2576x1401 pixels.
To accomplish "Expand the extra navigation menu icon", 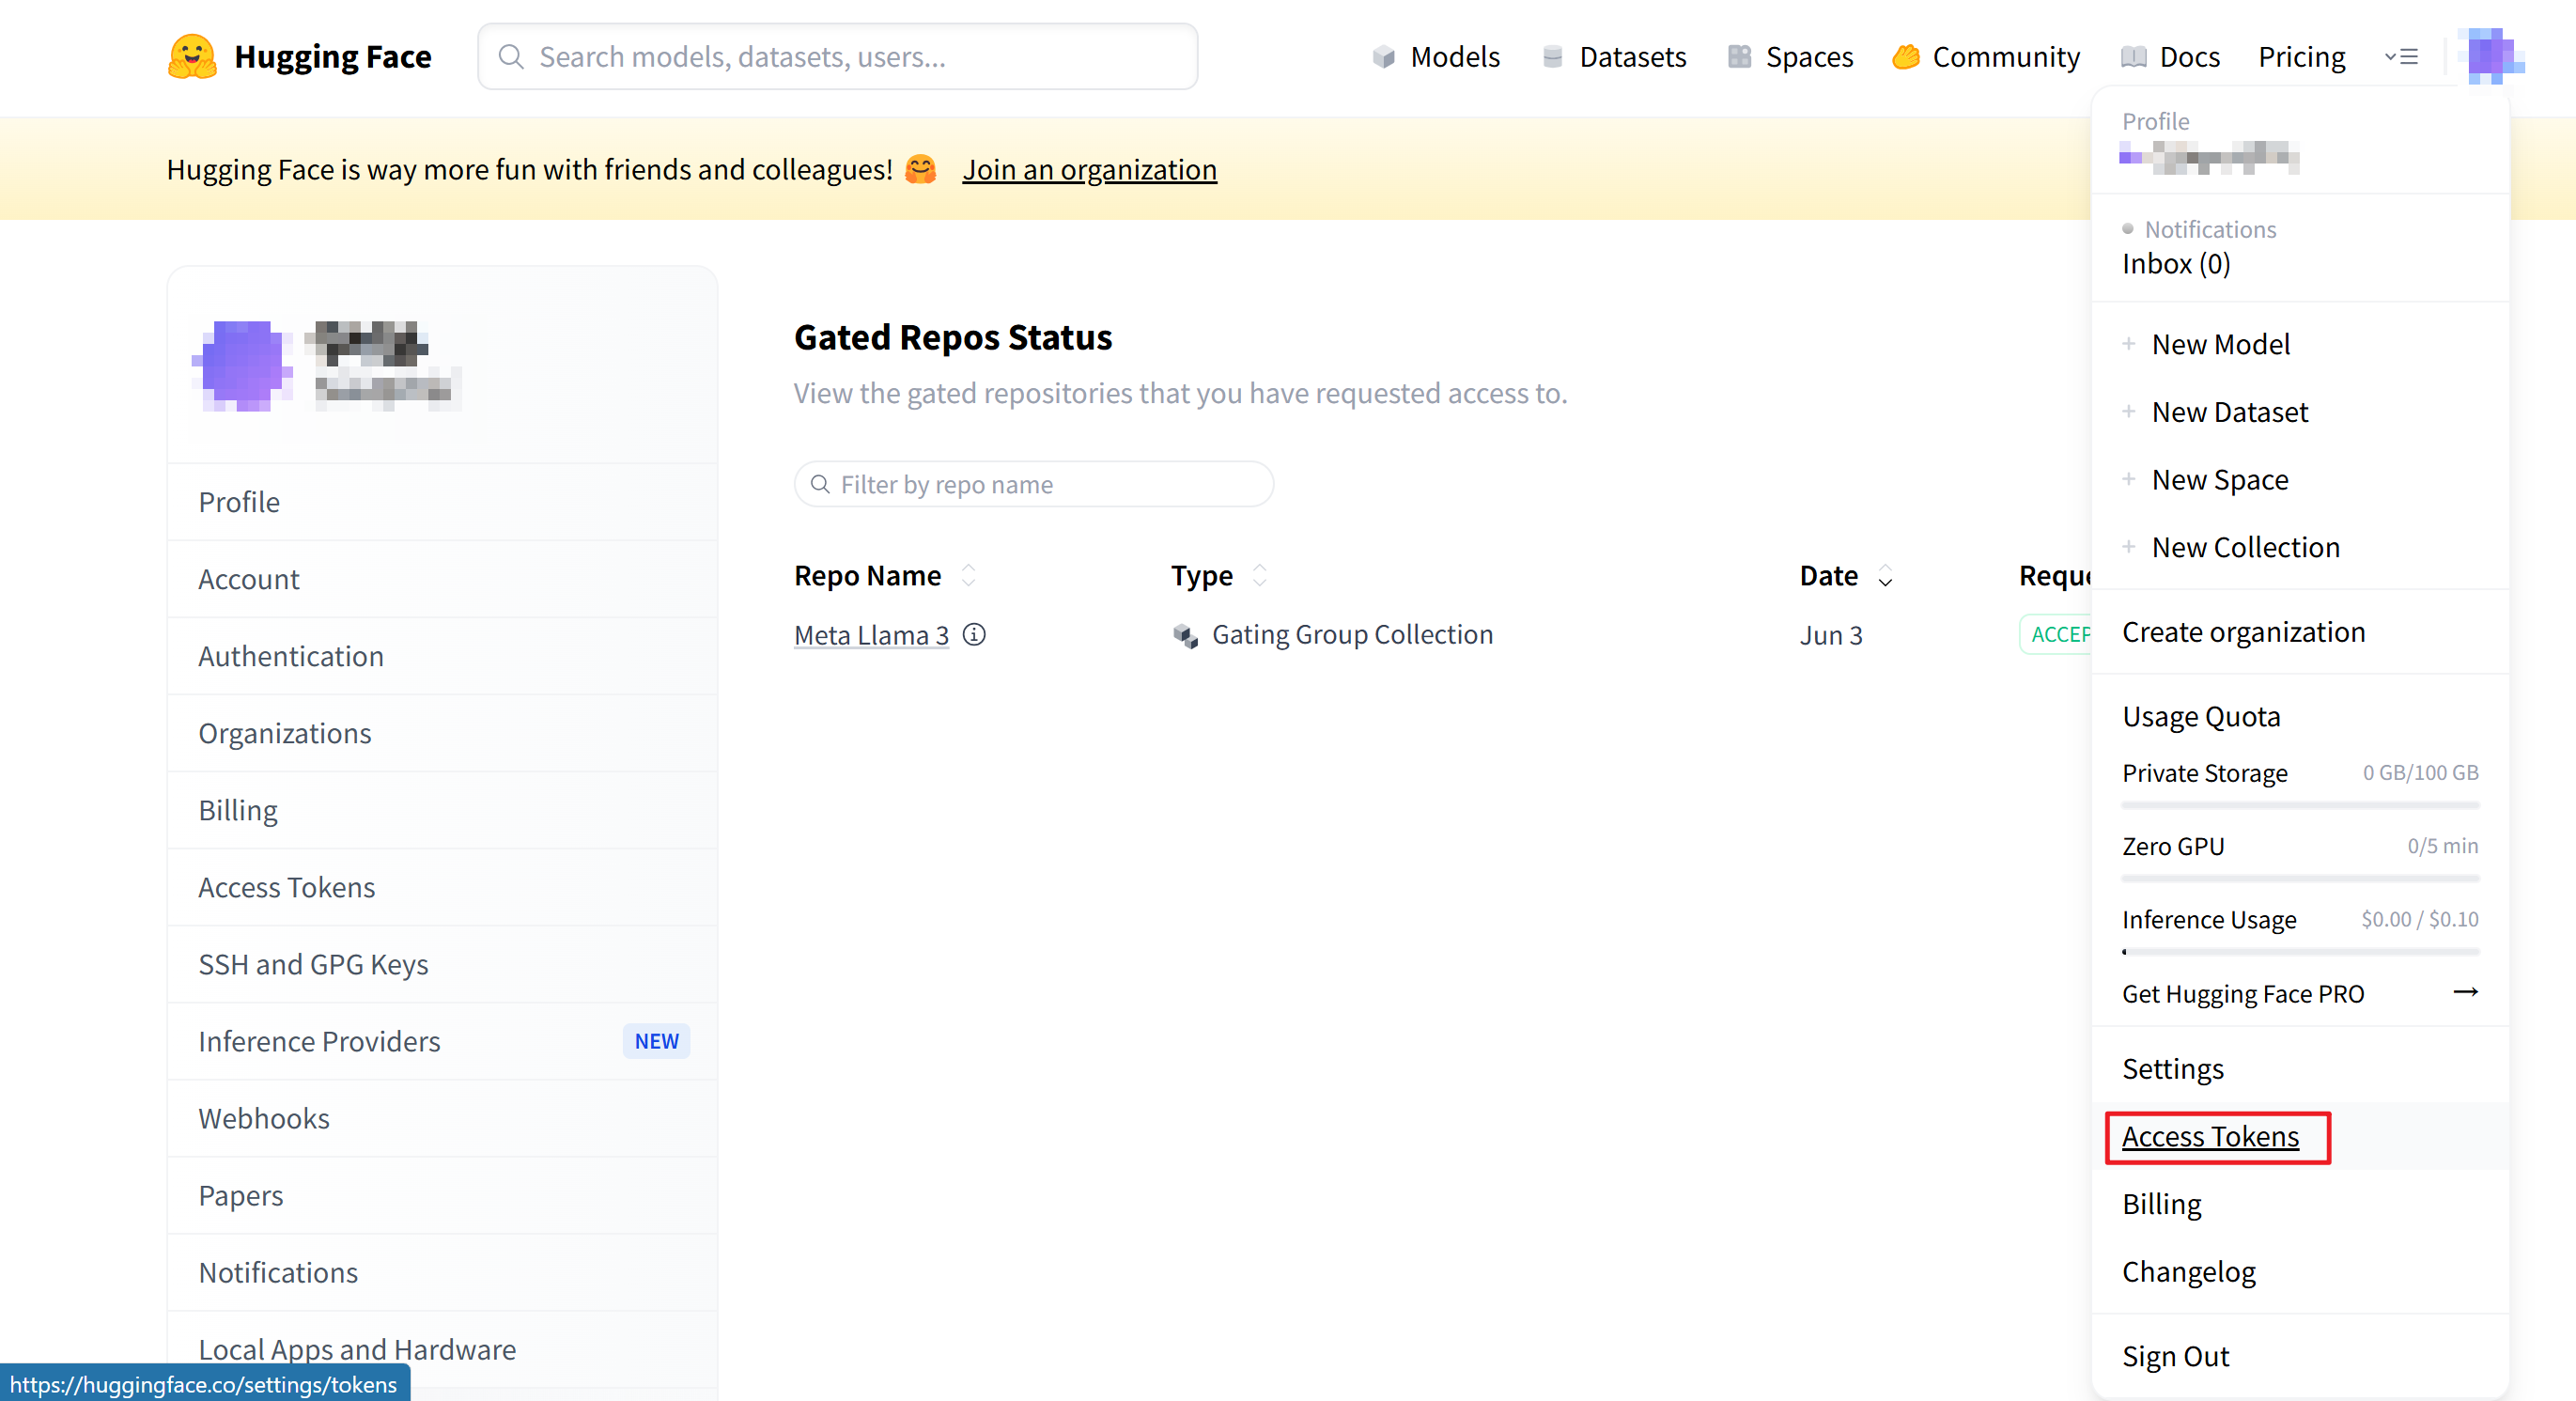I will (2401, 57).
